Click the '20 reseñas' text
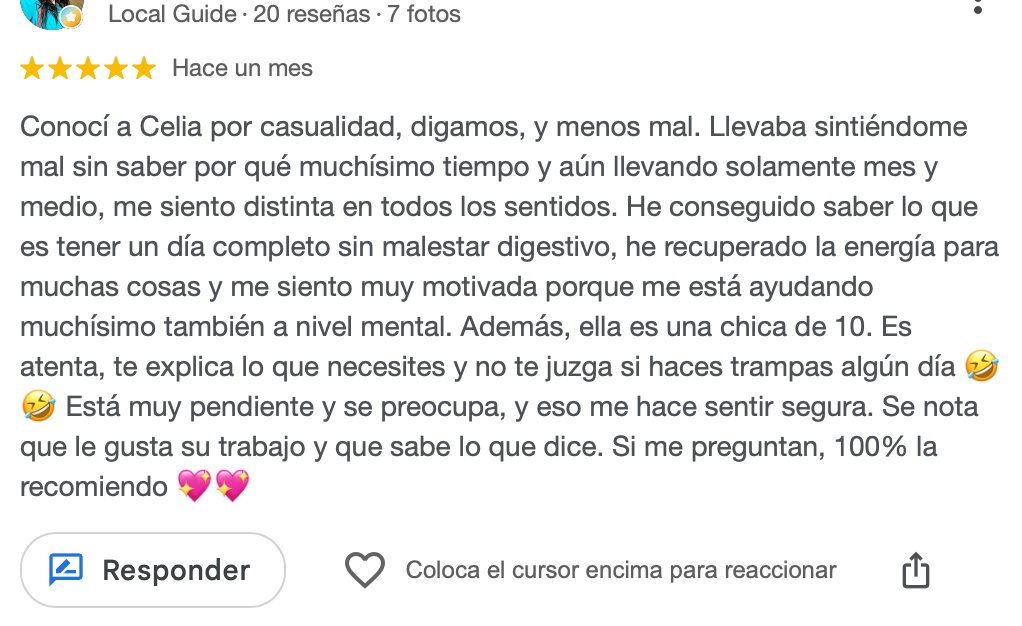The image size is (1022, 626). pyautogui.click(x=312, y=14)
